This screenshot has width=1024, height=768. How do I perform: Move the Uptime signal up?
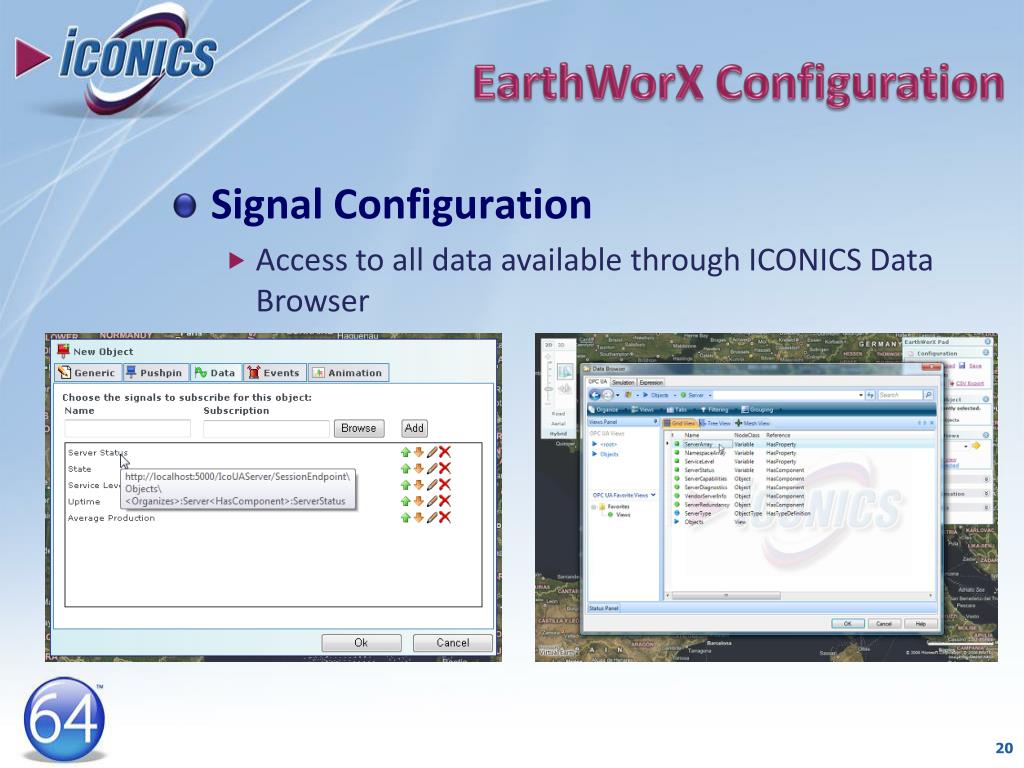point(405,501)
